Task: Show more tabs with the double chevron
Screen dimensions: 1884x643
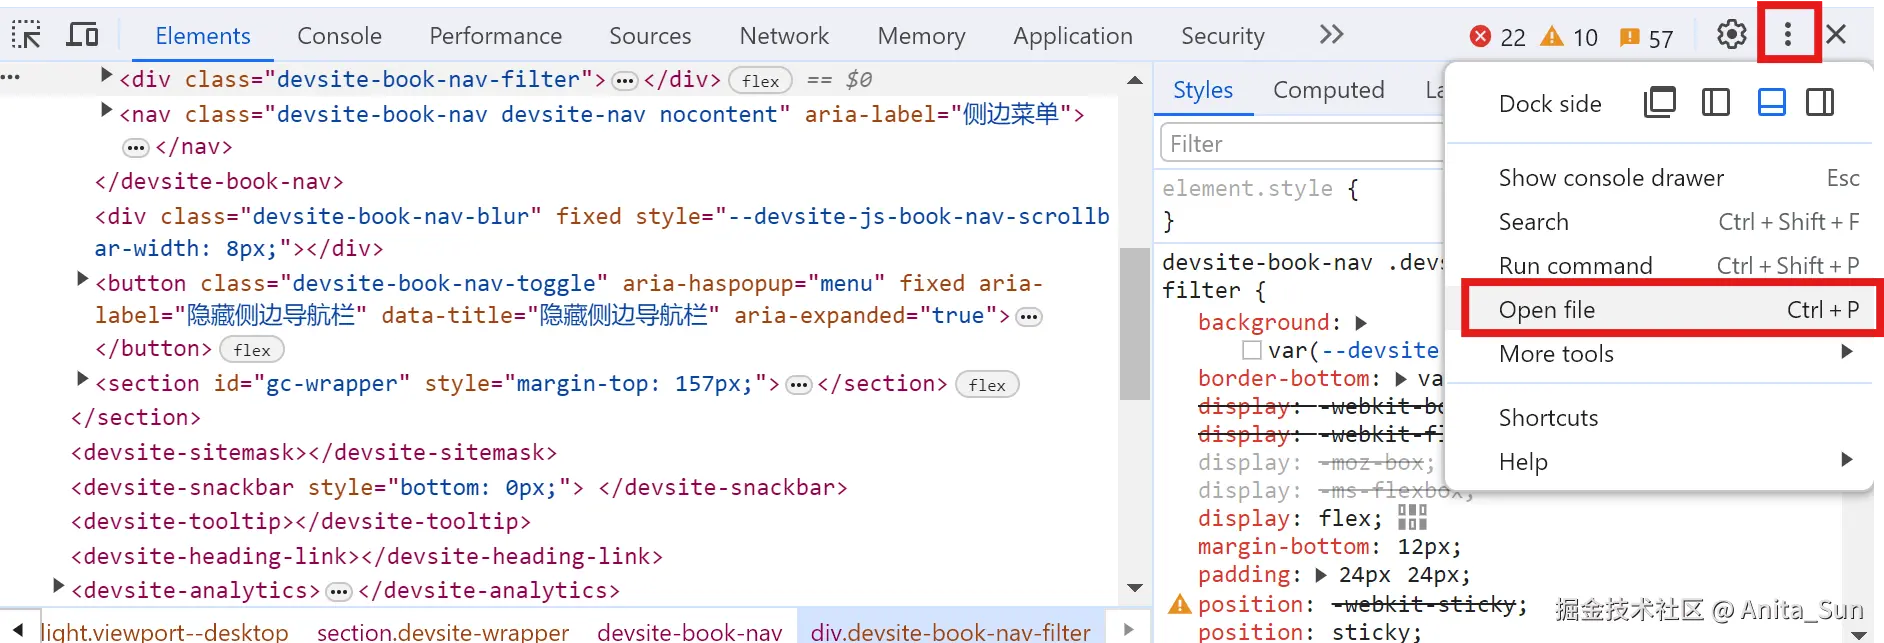Action: point(1331,35)
